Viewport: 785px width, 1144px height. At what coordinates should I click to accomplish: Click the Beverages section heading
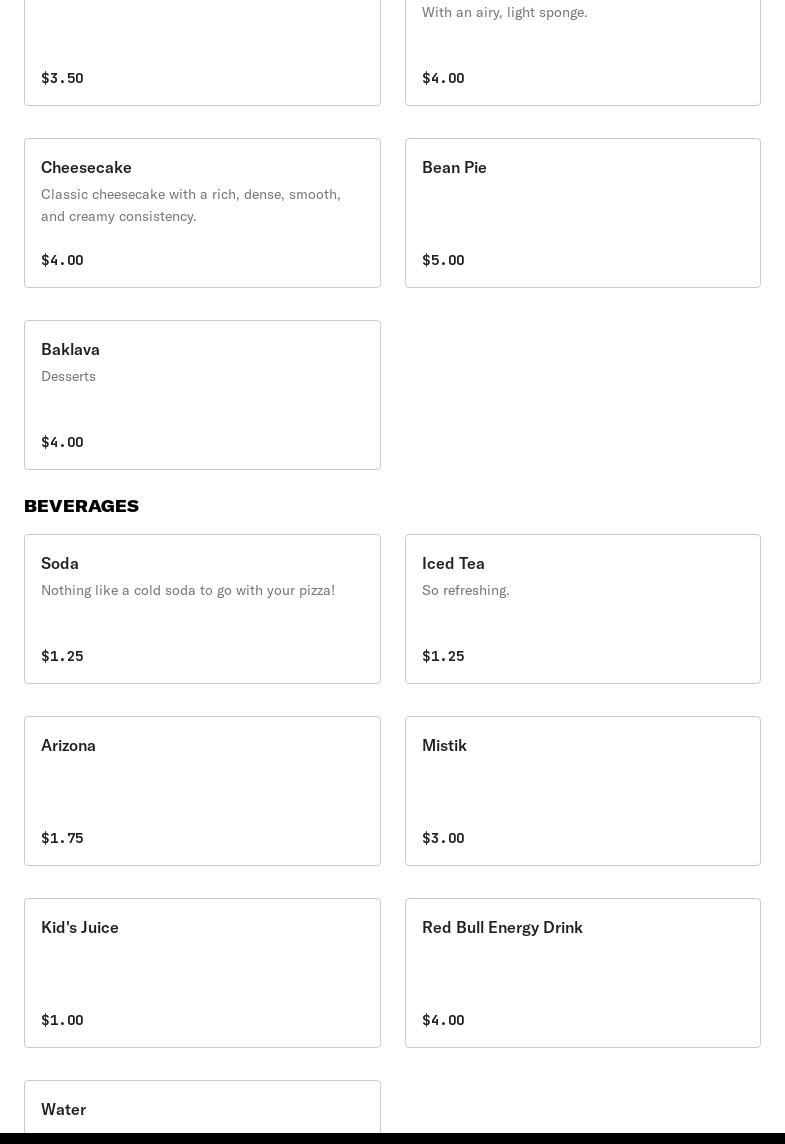81,506
